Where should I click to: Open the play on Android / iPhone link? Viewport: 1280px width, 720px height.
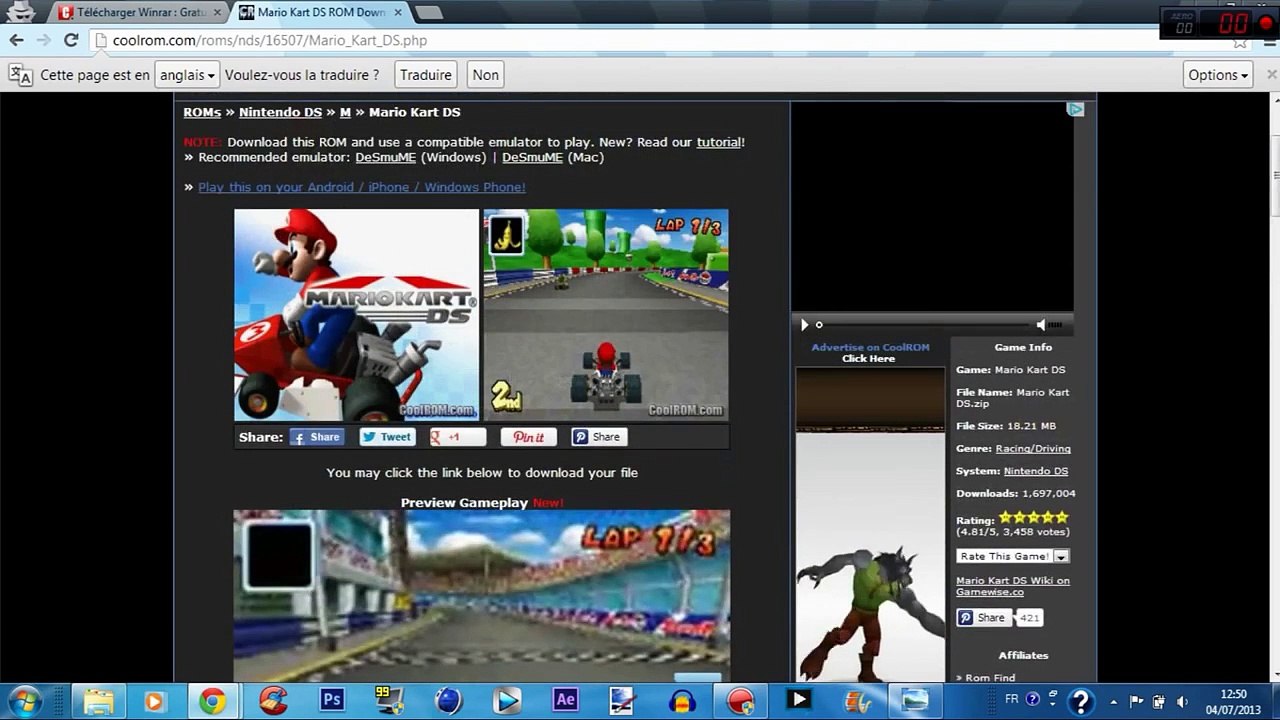361,187
